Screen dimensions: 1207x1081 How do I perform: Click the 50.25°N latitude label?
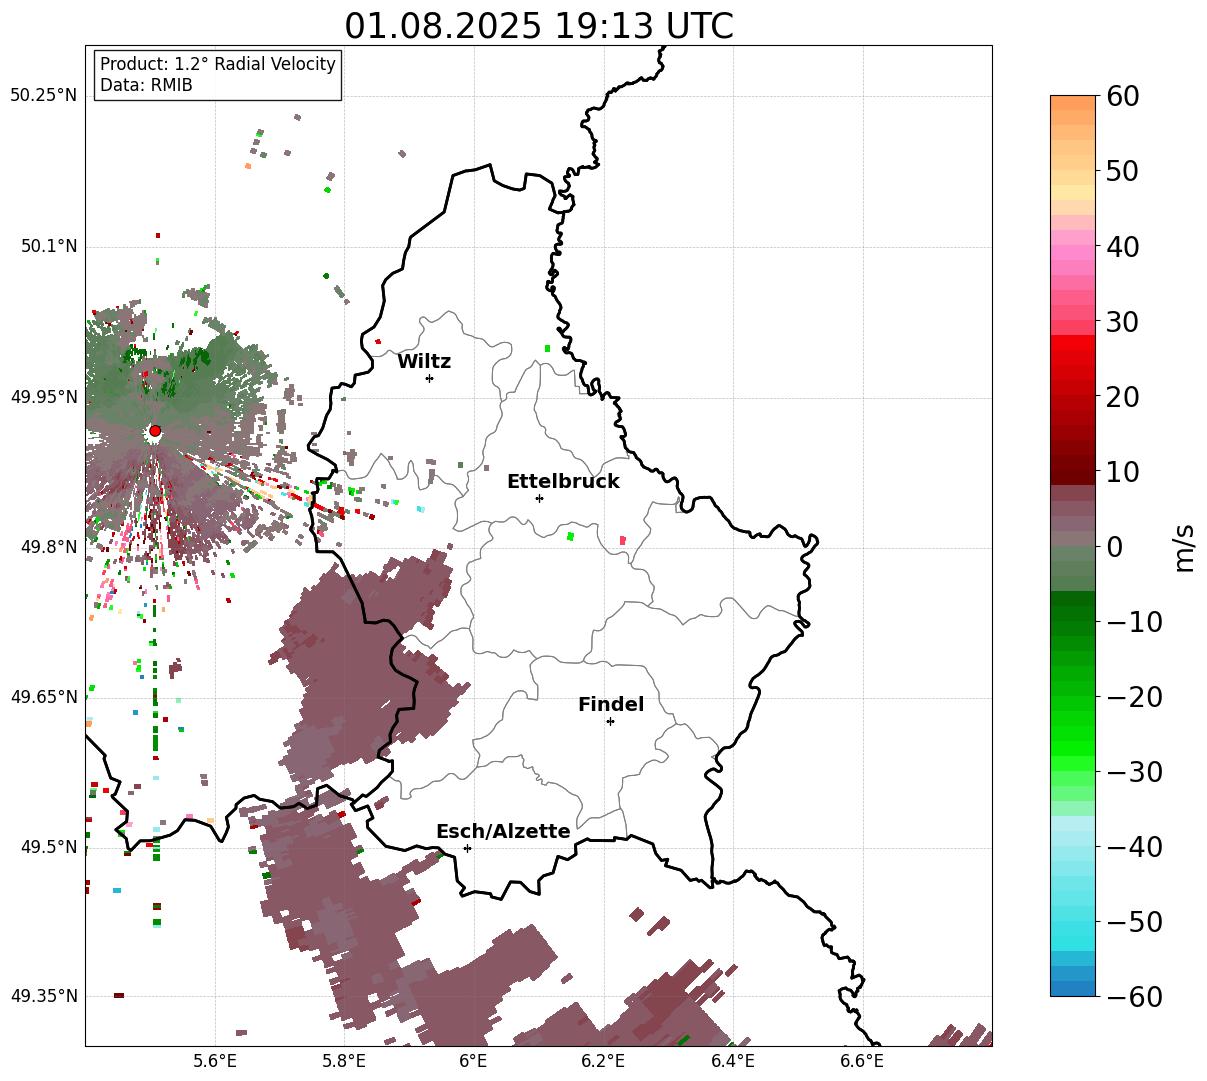point(44,96)
